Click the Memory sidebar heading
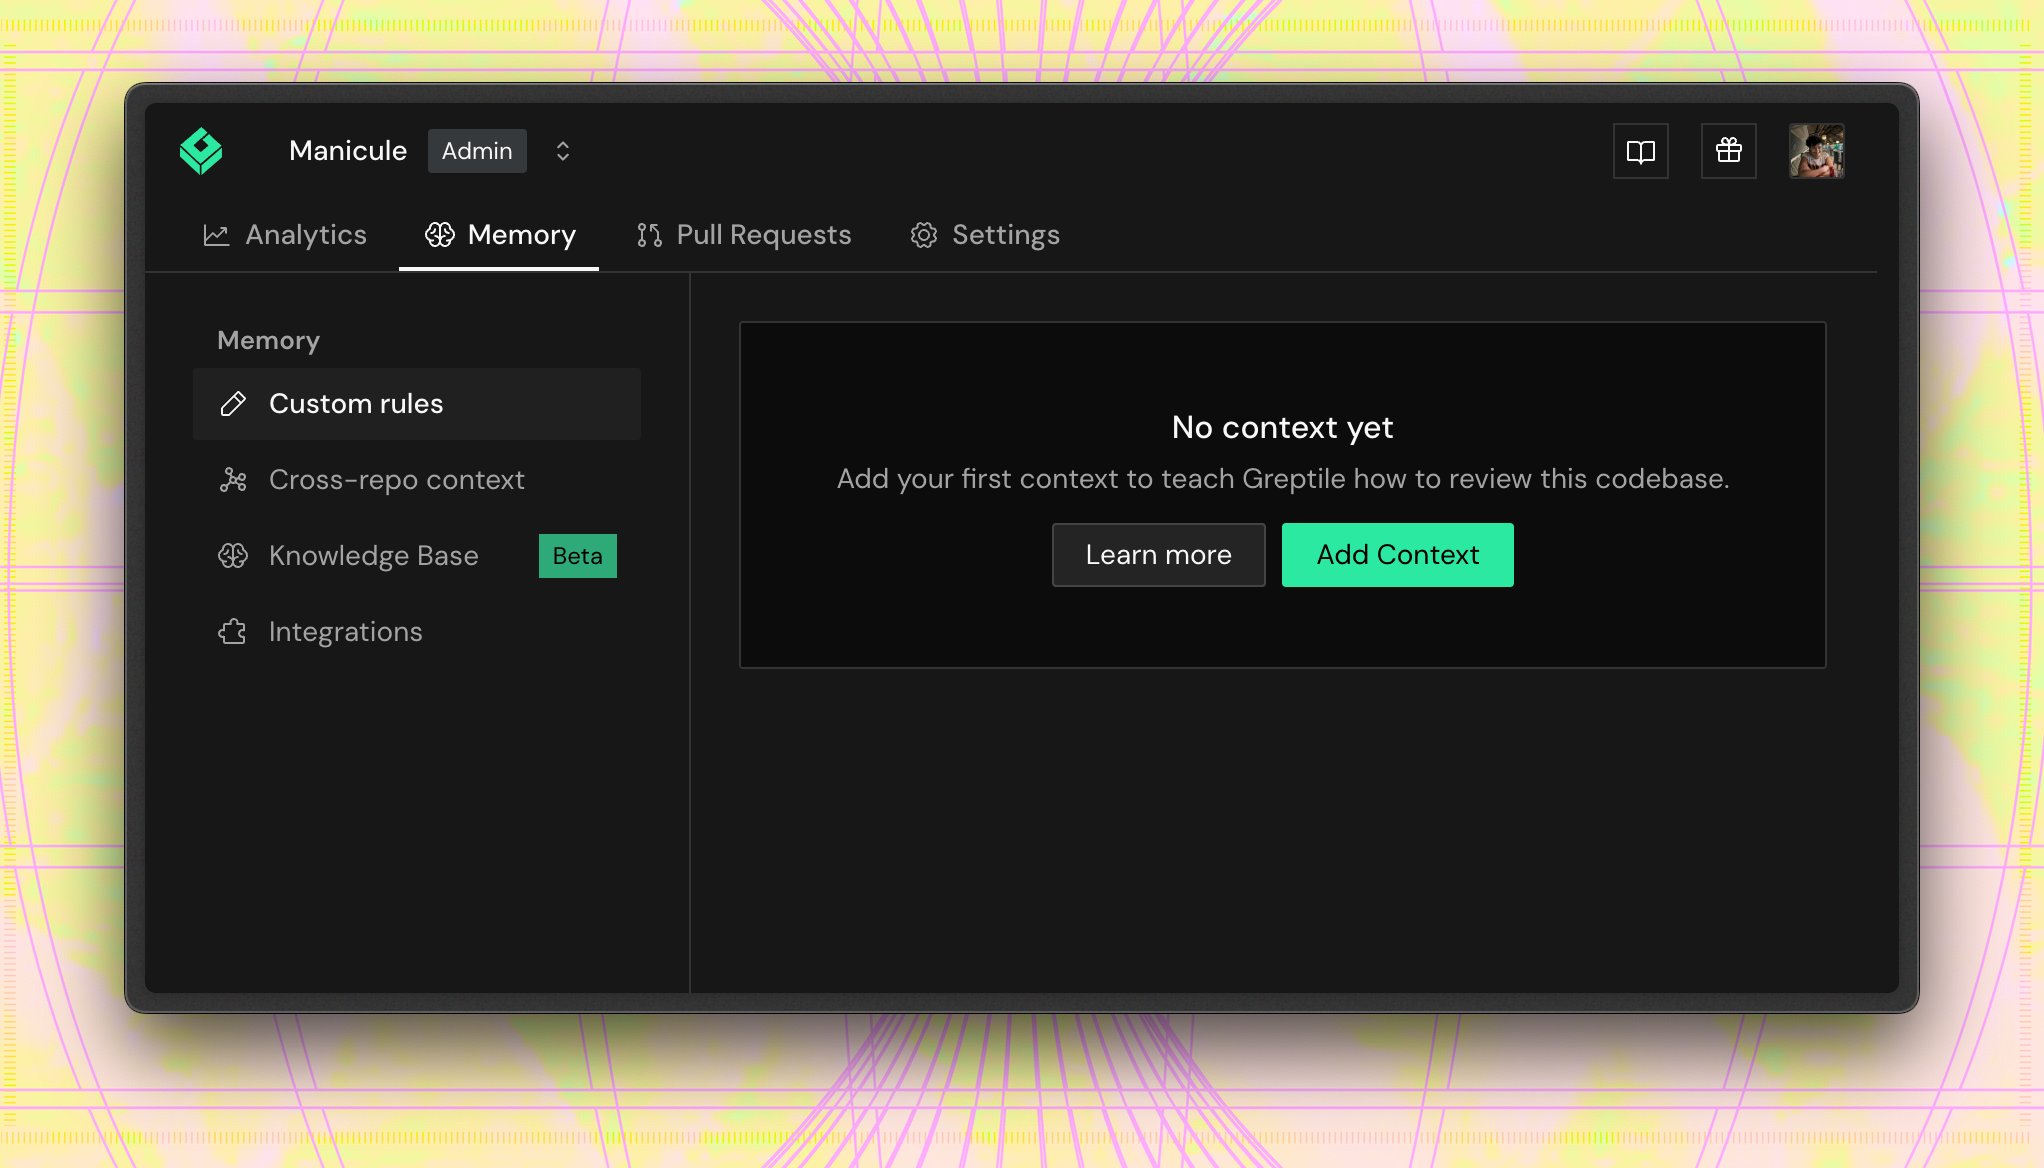The image size is (2044, 1168). coord(269,341)
